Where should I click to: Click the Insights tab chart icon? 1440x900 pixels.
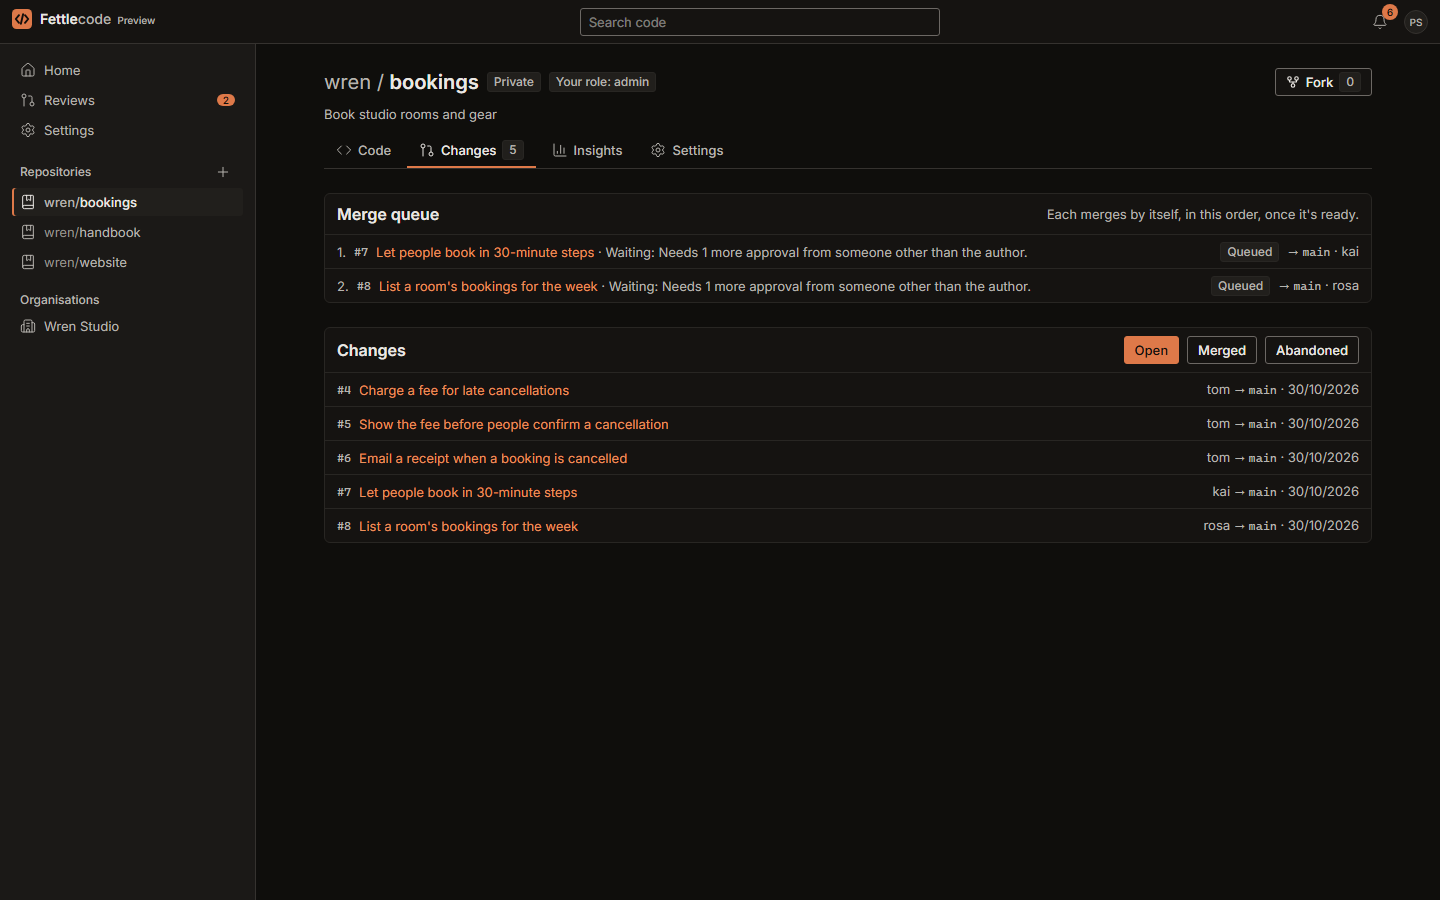click(x=560, y=150)
